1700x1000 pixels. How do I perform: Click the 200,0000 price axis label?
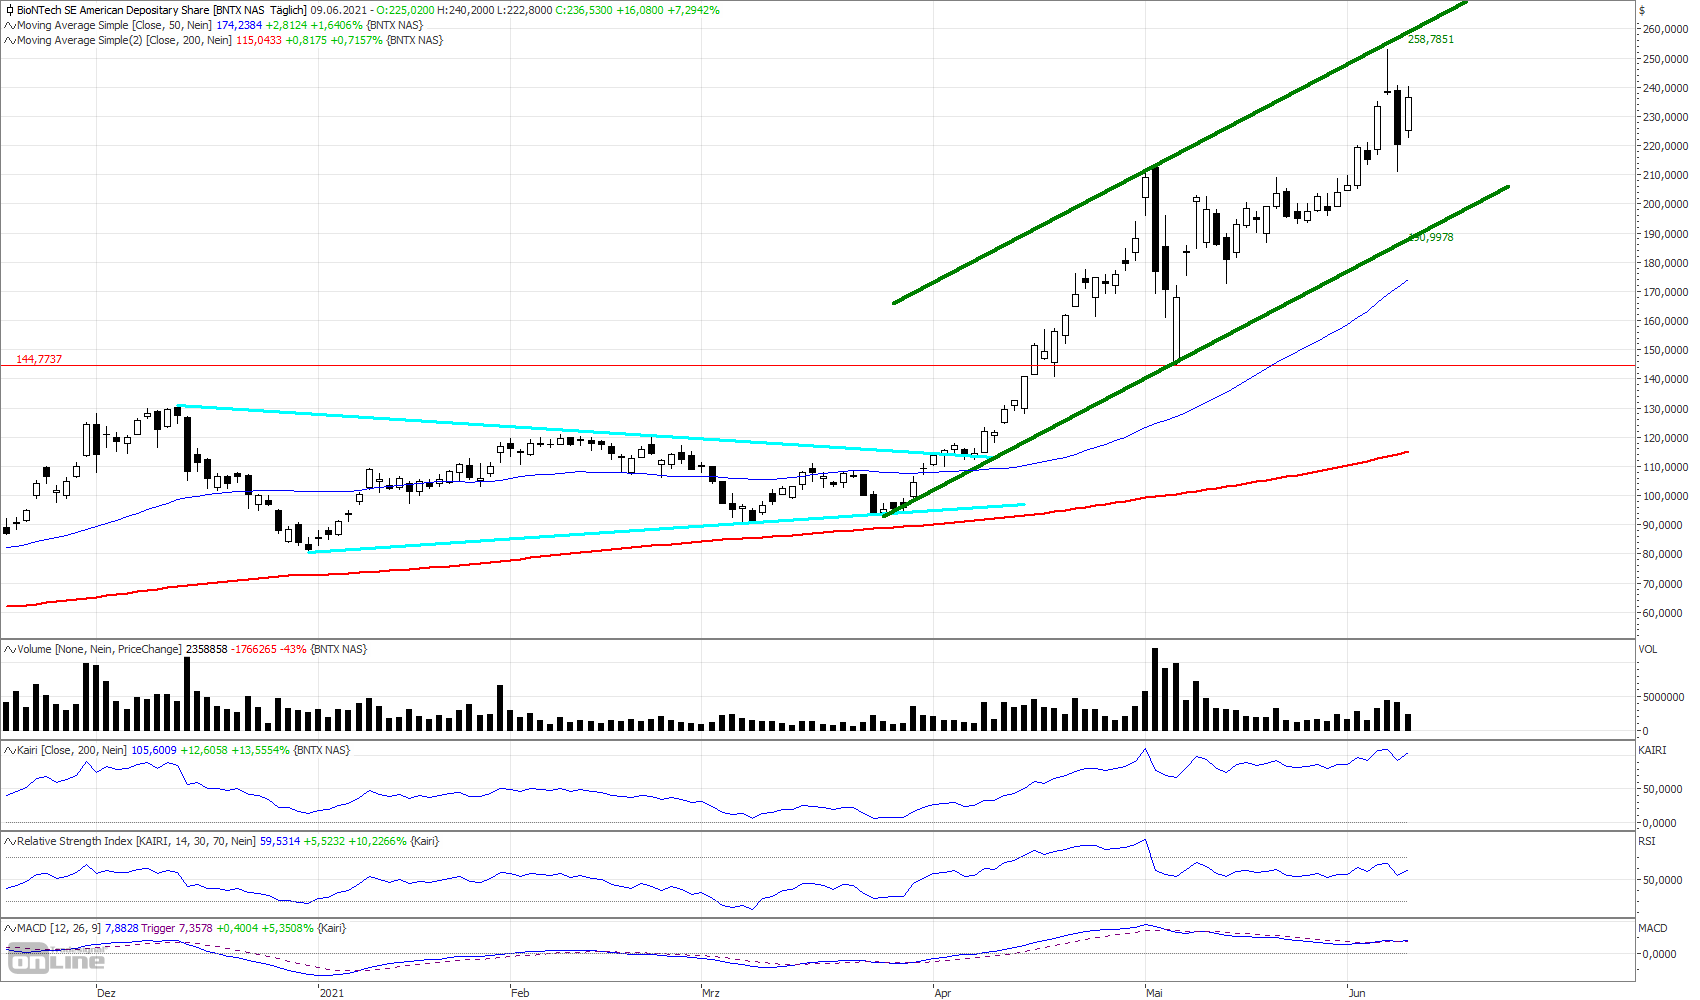1666,204
